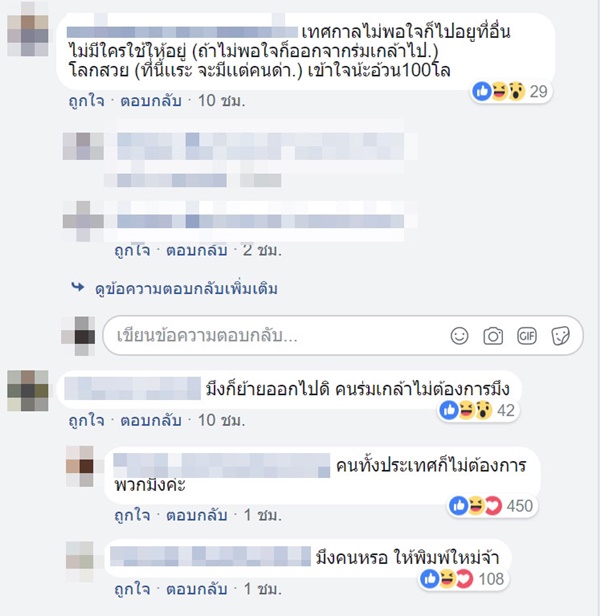Reply to the last comment with 108 reactions
Viewport: 600px width, 616px height.
click(197, 589)
